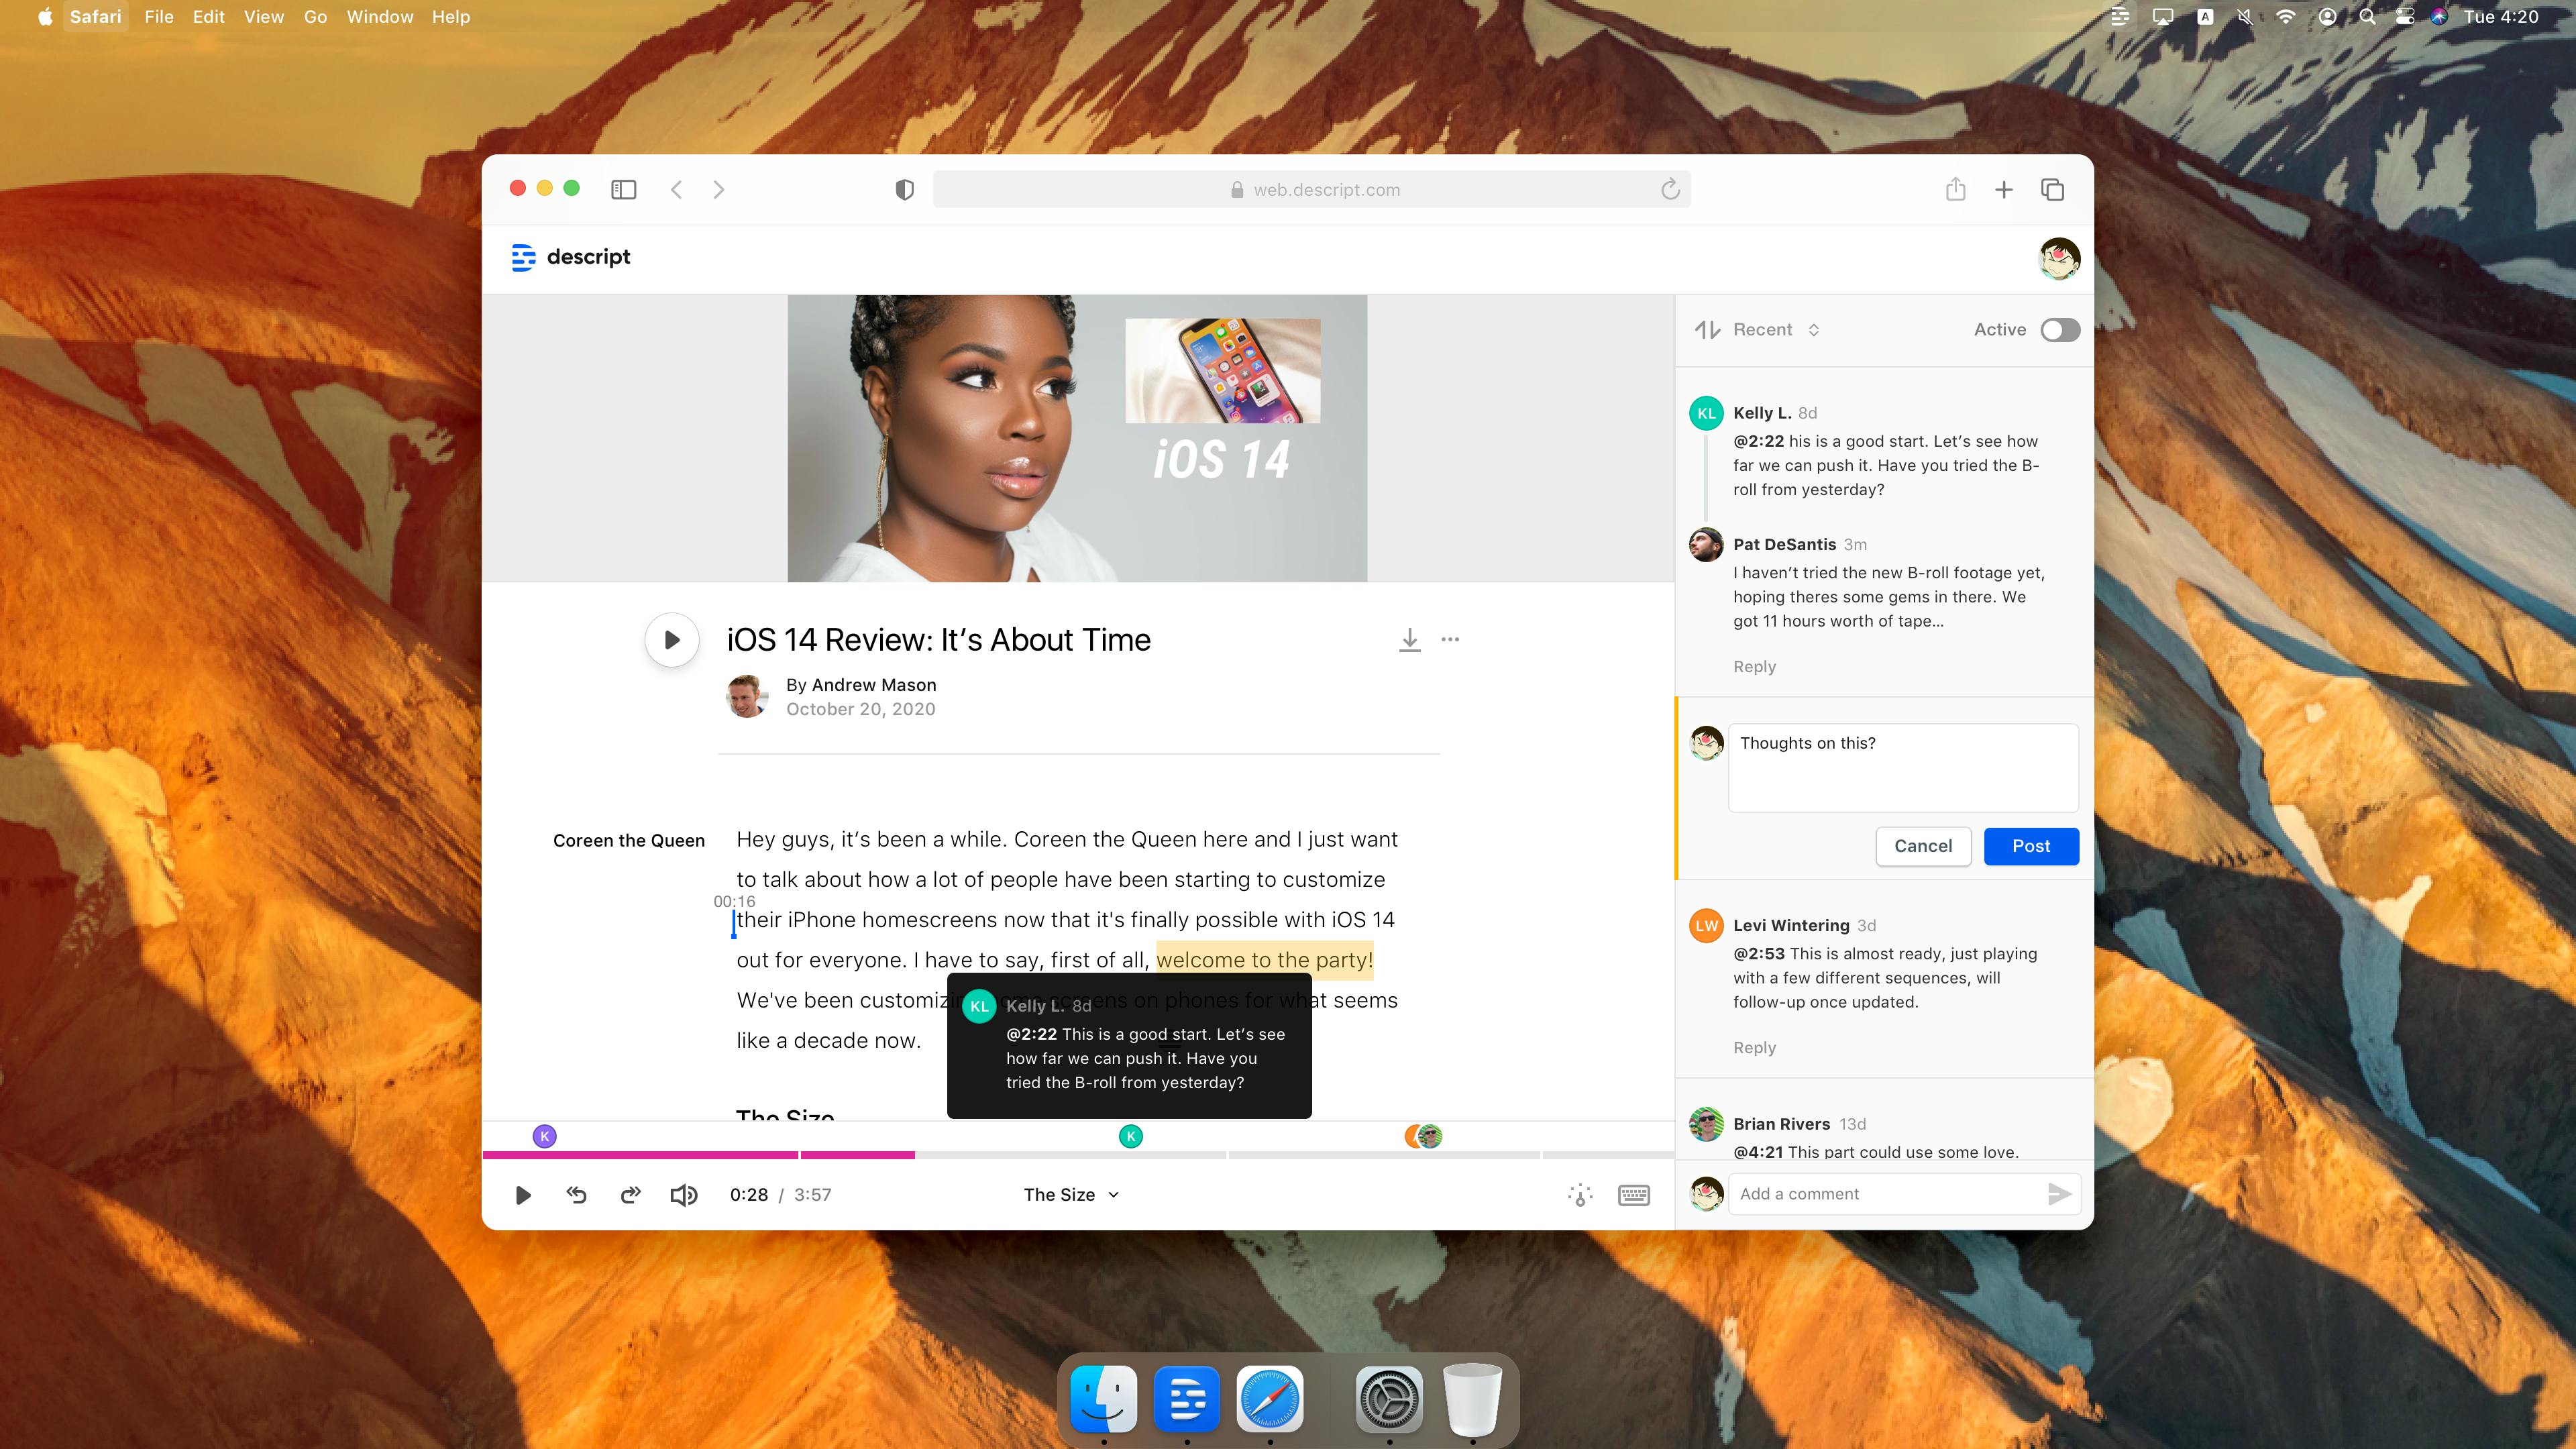The width and height of the screenshot is (2576, 1449).
Task: Open the Window menu
Action: coord(380,17)
